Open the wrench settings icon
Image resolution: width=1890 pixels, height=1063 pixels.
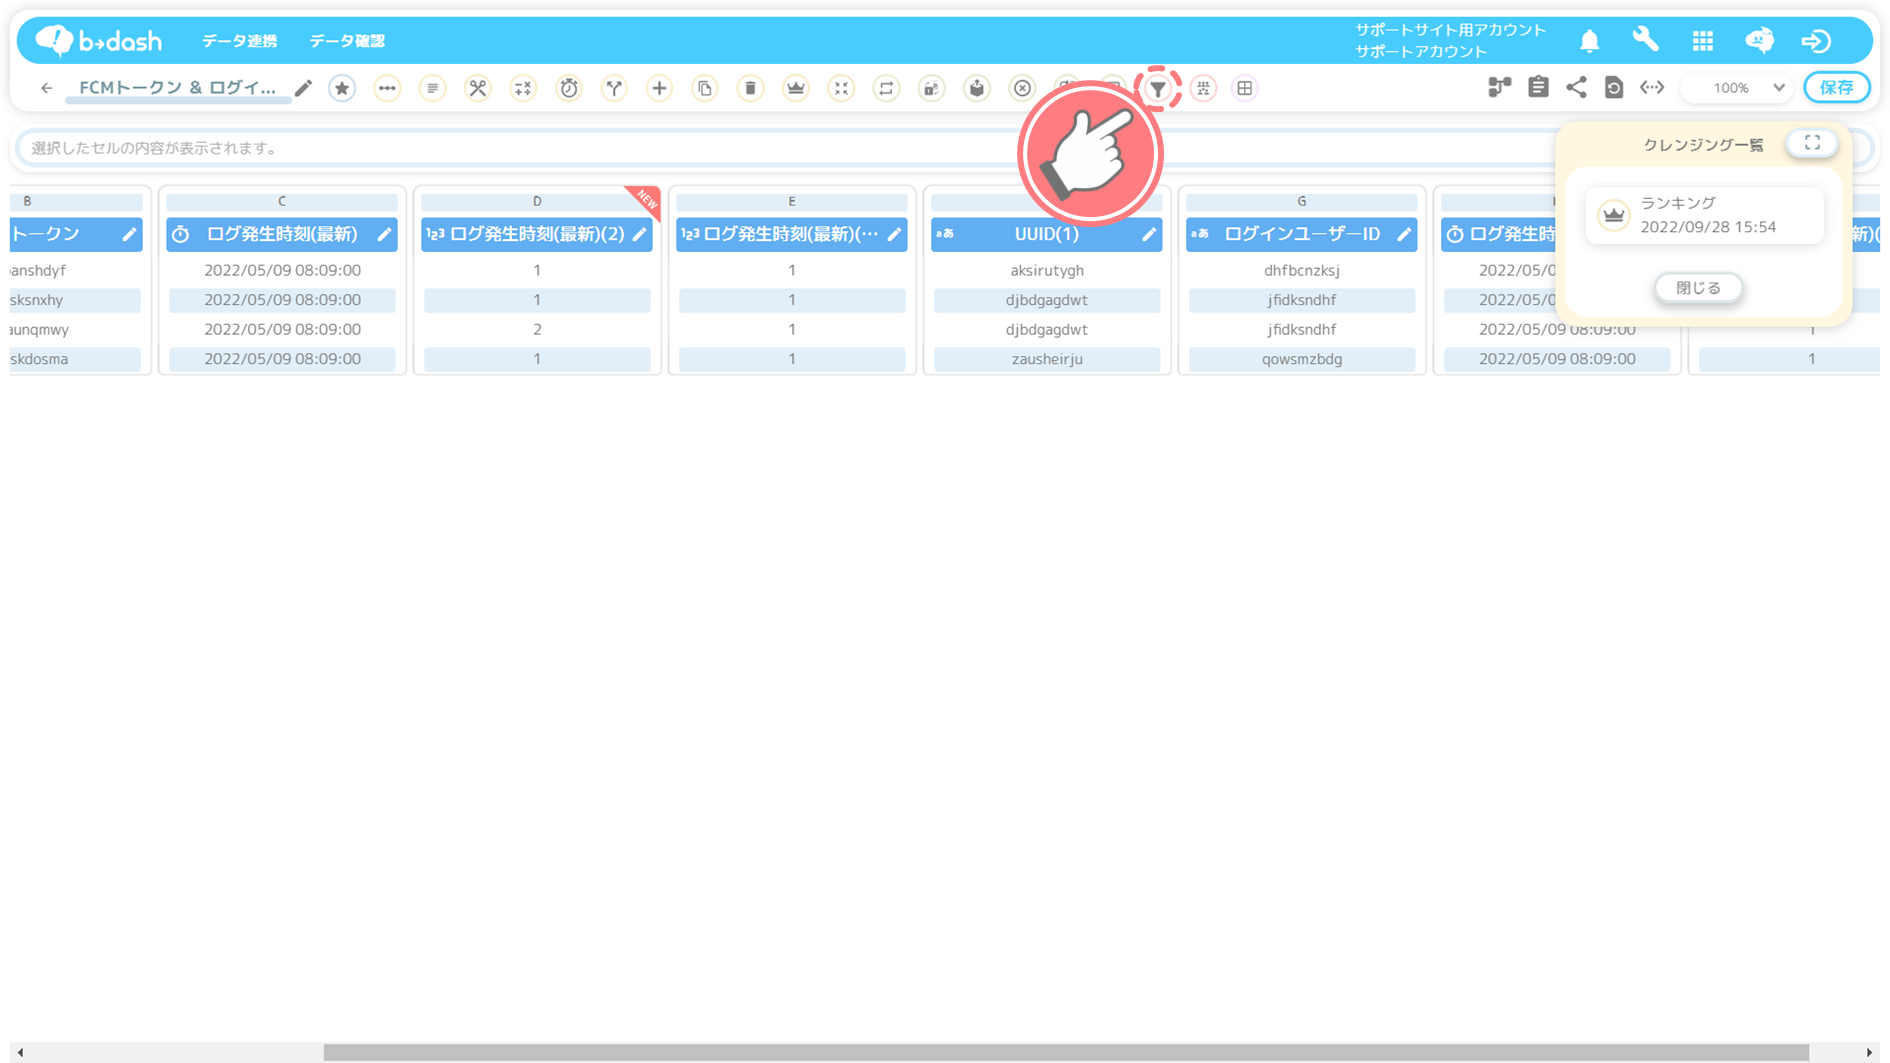coord(1645,40)
